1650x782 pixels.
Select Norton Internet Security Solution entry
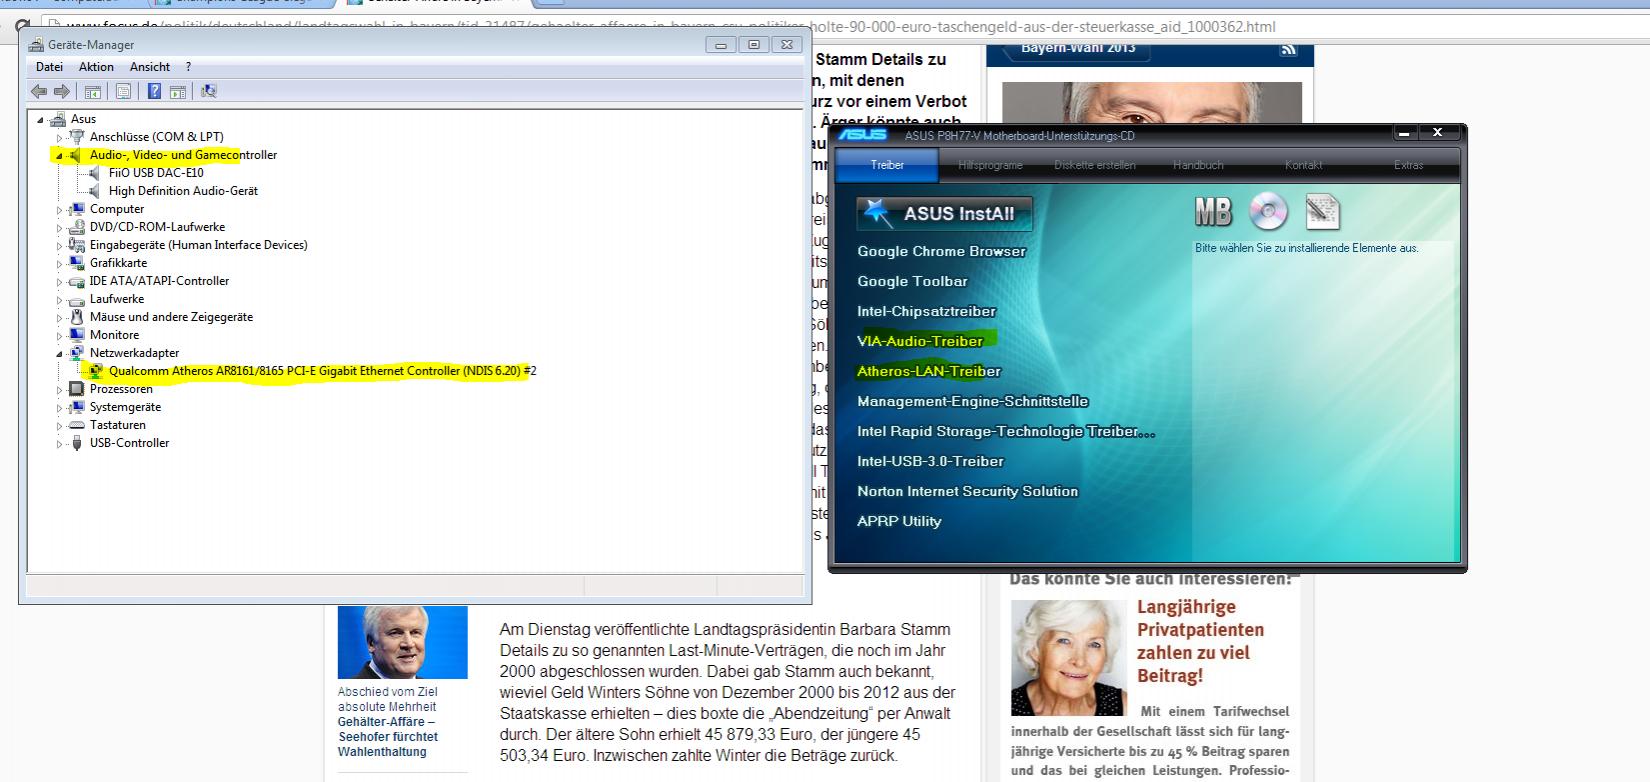(967, 491)
